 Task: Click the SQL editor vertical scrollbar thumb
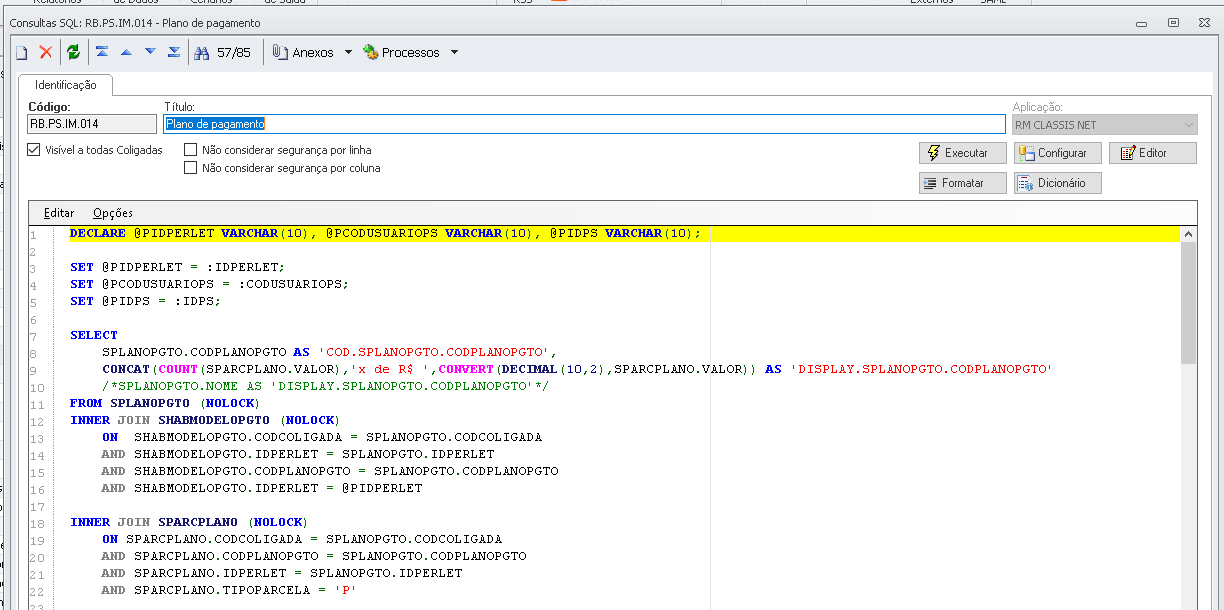tap(1188, 302)
